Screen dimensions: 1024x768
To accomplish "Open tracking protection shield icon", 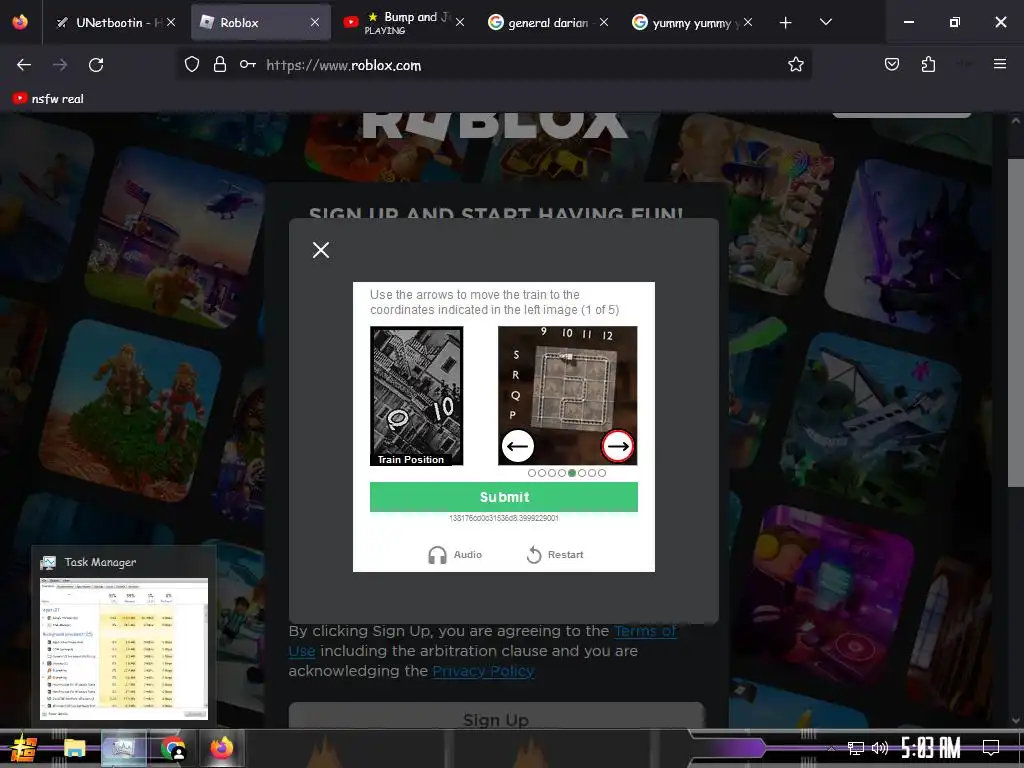I will pyautogui.click(x=191, y=65).
